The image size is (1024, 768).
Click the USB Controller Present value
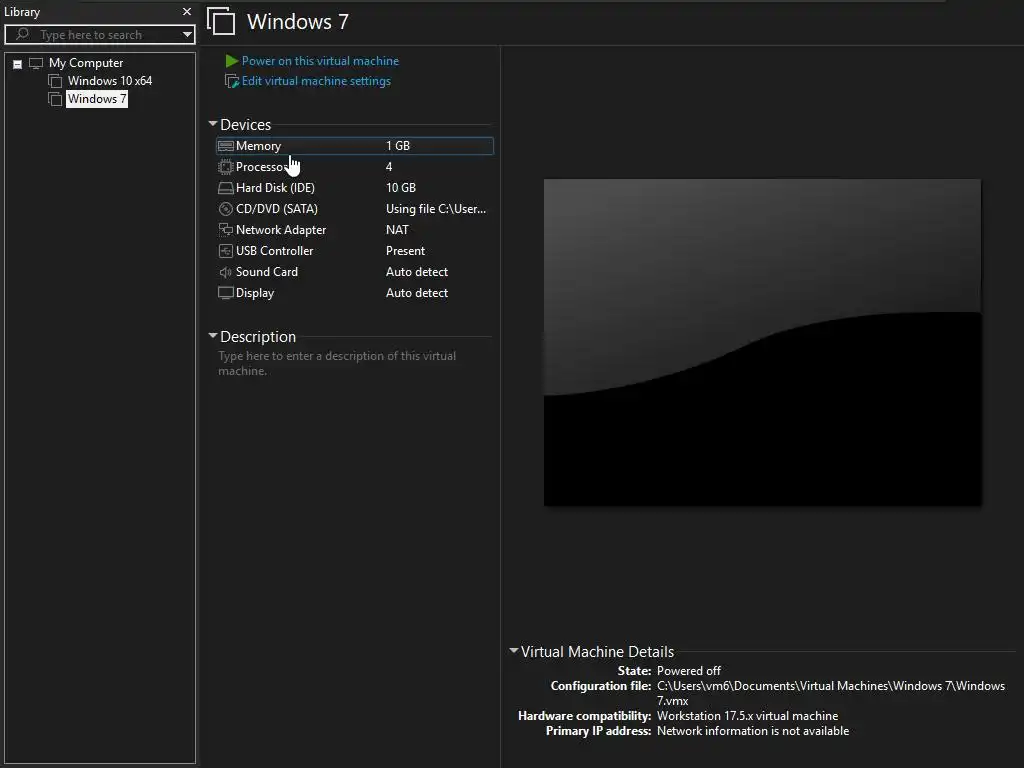[x=405, y=251]
